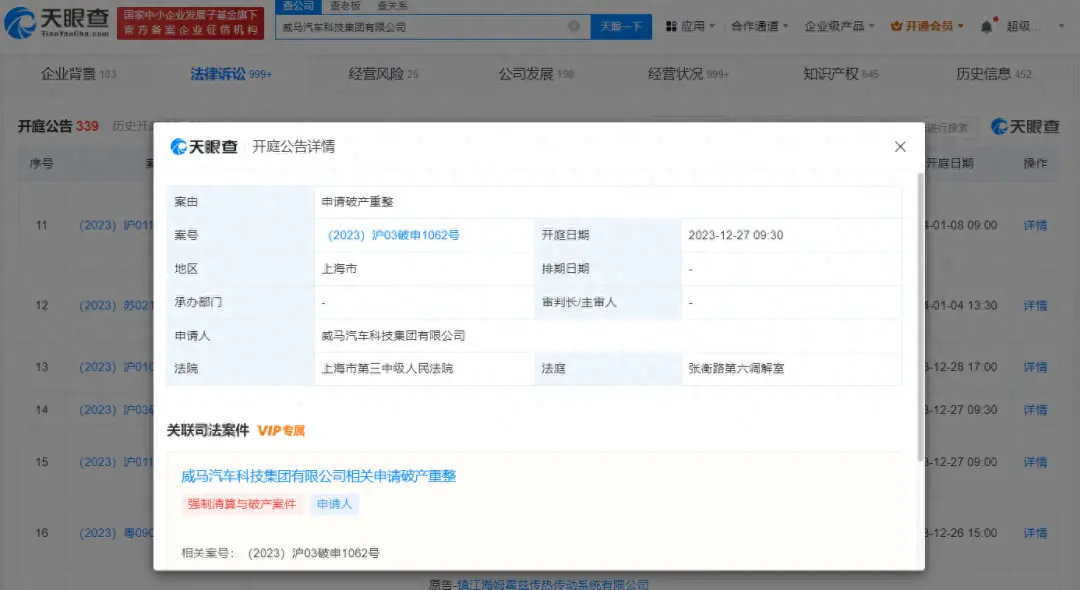The height and width of the screenshot is (590, 1080).
Task: Open the 知识产权 section tab
Action: [x=840, y=74]
